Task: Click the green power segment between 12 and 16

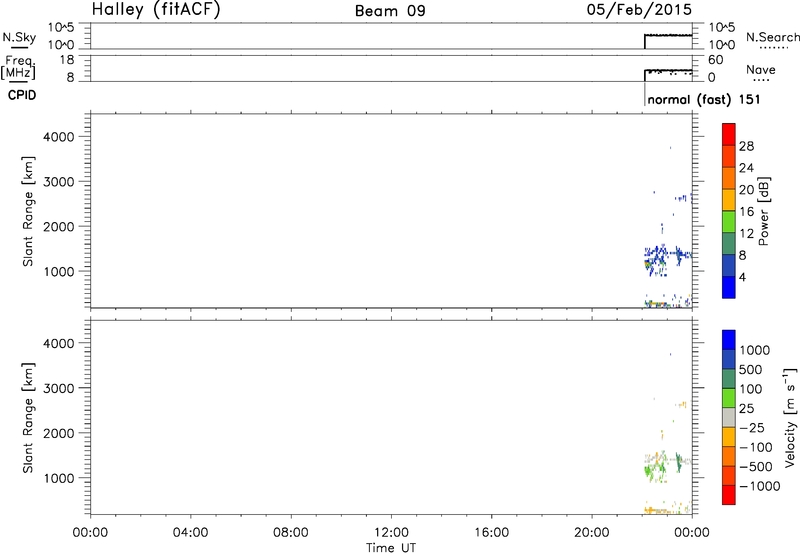Action: coord(729,221)
